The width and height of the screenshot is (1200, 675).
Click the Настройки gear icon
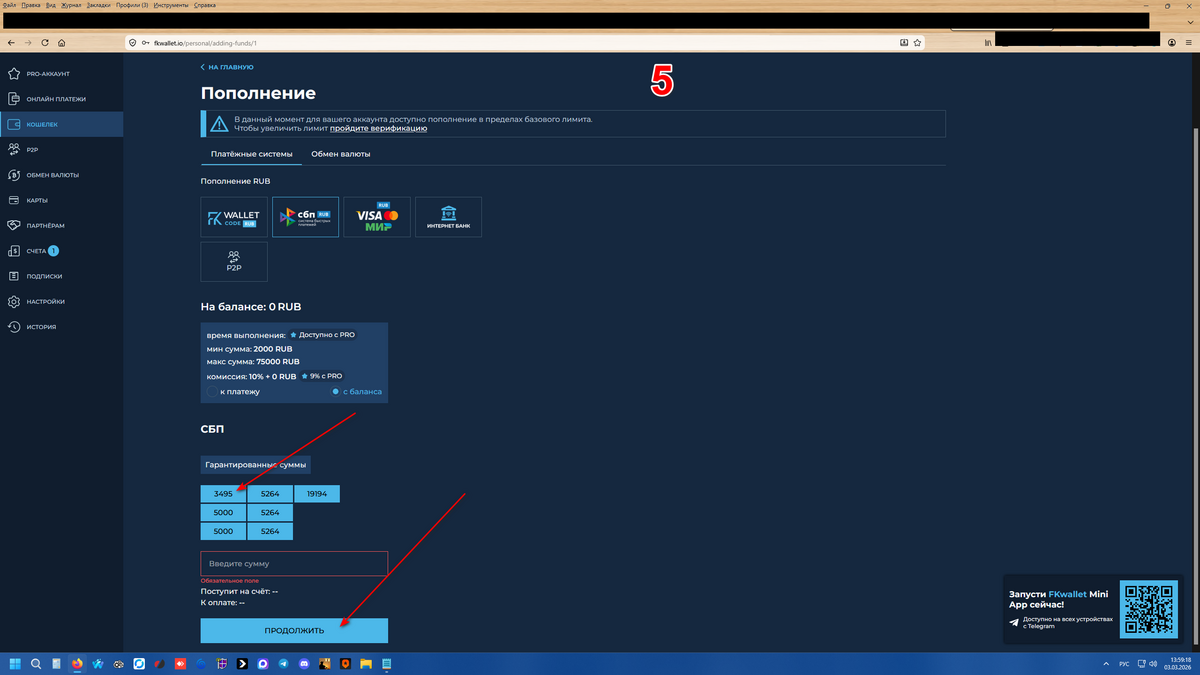coord(14,302)
